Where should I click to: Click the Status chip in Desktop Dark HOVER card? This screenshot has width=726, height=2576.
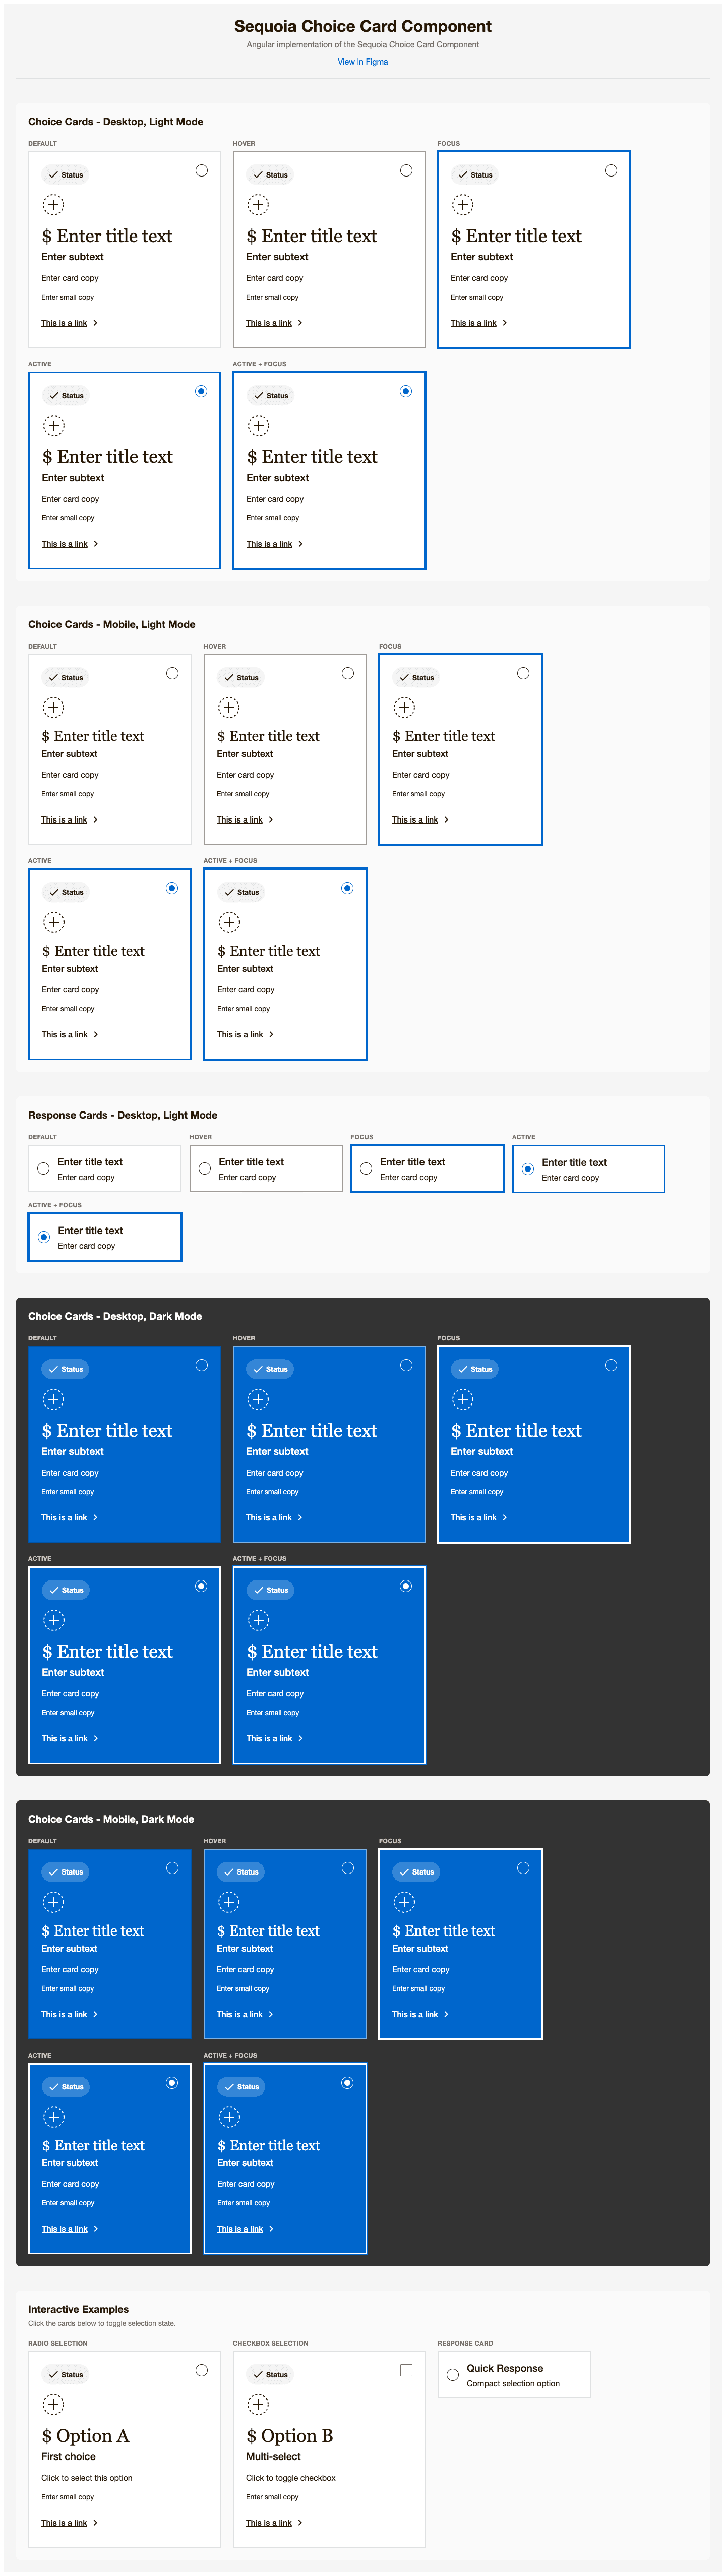[x=270, y=1369]
